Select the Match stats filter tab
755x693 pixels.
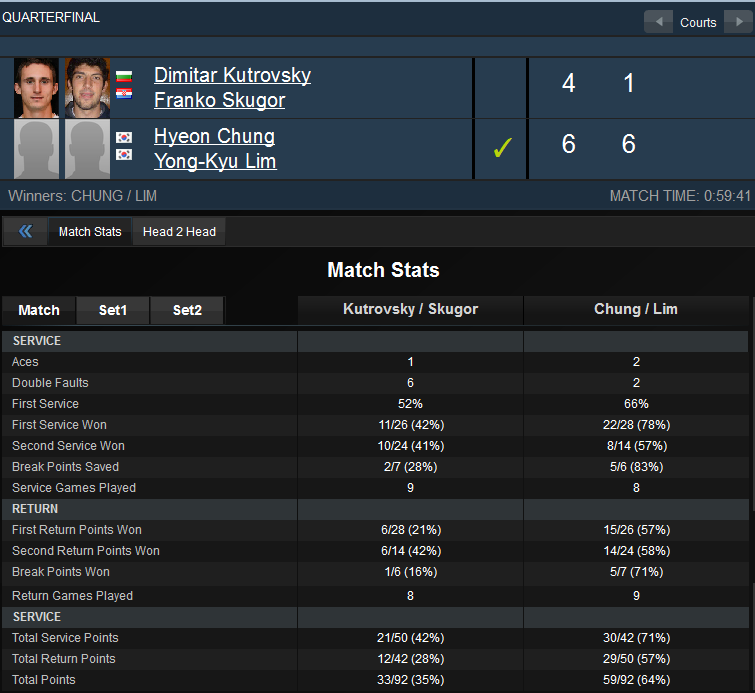point(39,310)
